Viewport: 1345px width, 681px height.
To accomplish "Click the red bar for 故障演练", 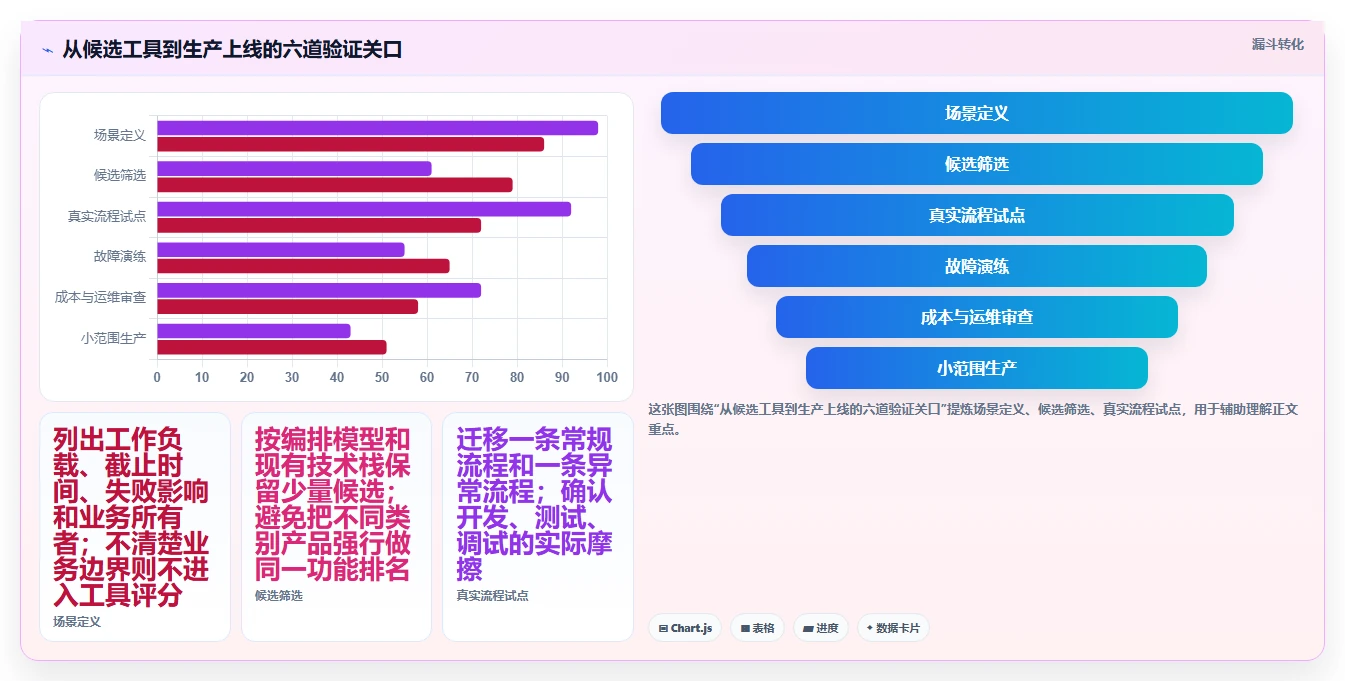I will tap(303, 266).
